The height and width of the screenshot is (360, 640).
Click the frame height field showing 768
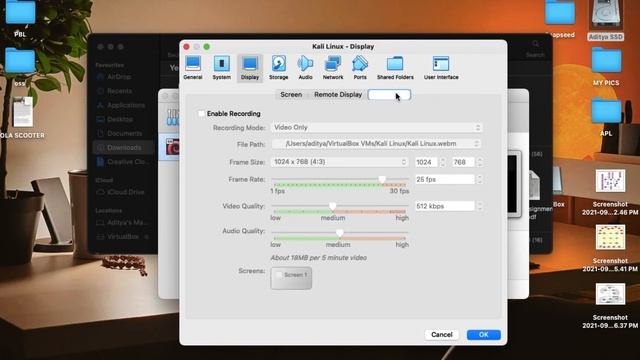point(463,162)
